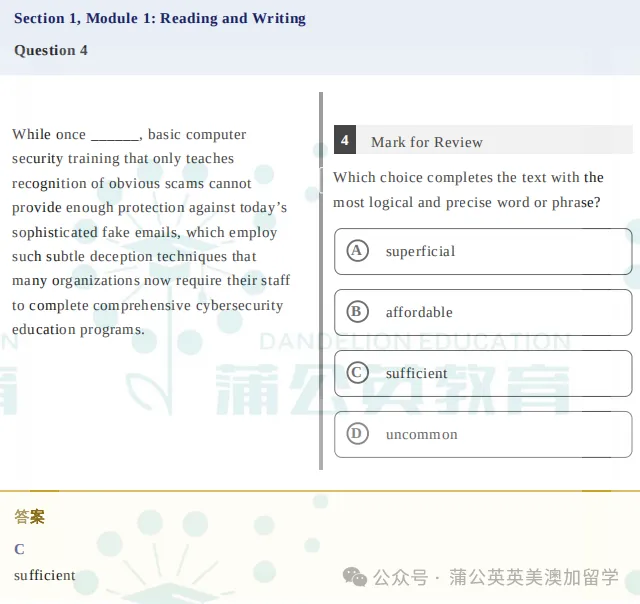Click the 答案 answer heading
The image size is (640, 604).
click(x=29, y=517)
